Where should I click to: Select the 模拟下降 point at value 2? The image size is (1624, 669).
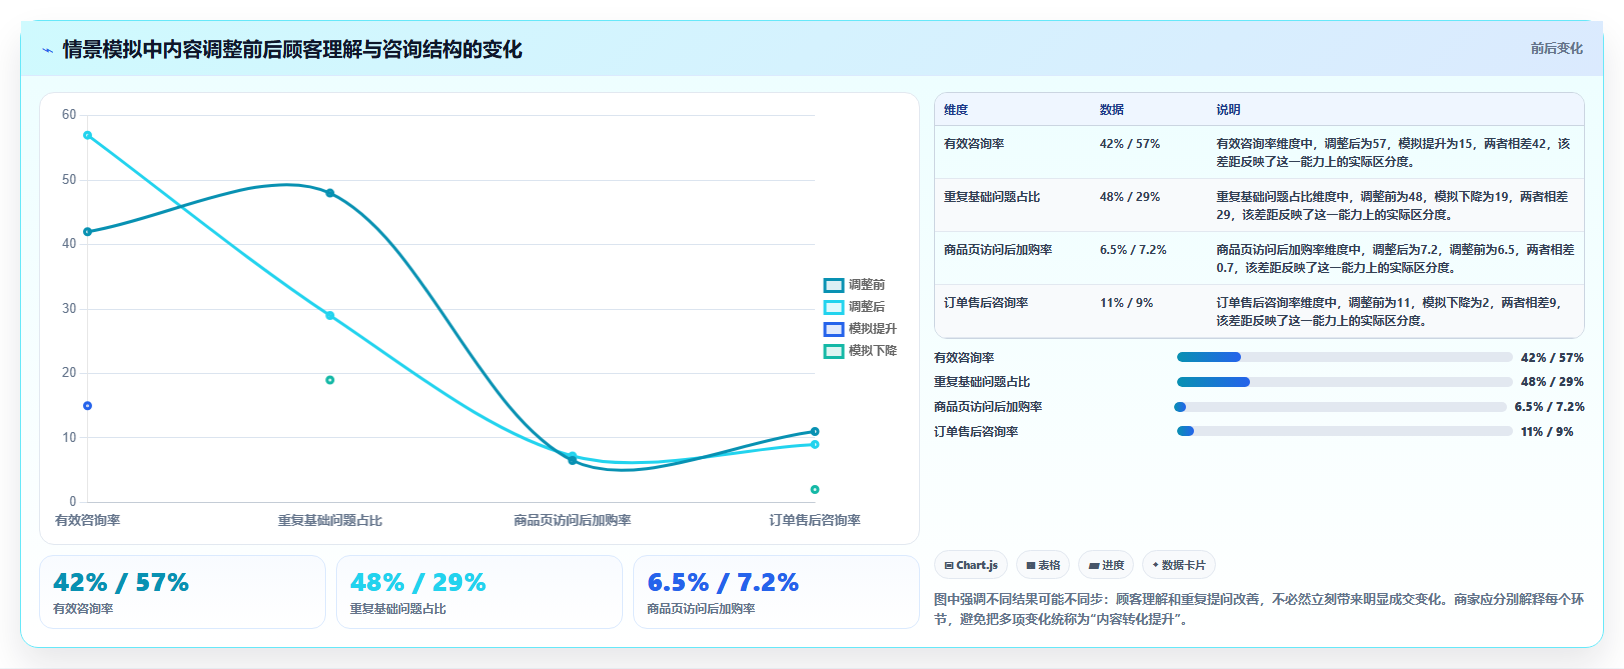(x=815, y=490)
